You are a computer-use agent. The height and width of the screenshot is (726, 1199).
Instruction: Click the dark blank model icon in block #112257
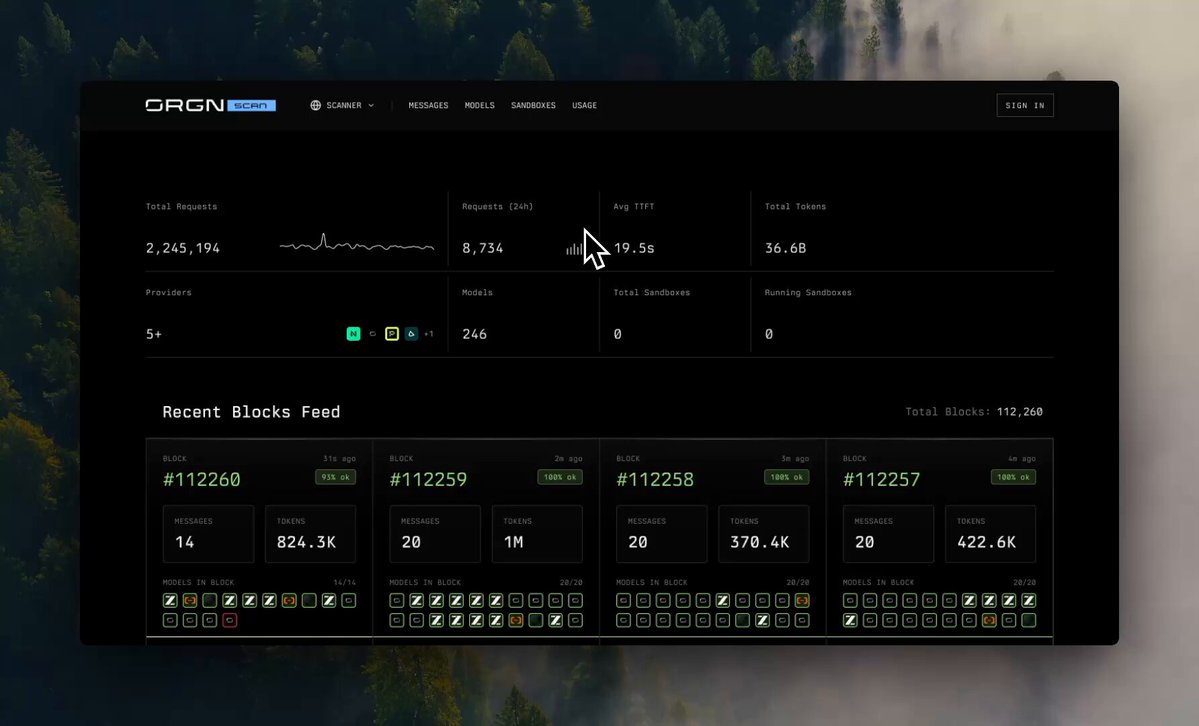[x=1029, y=620]
